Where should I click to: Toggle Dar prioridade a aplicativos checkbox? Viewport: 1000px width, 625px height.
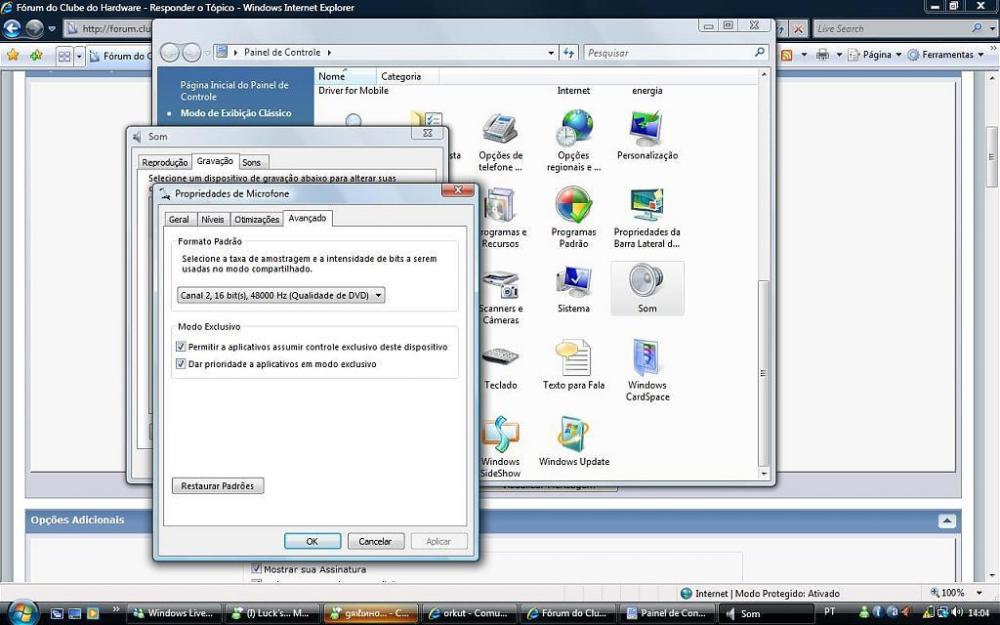click(x=181, y=364)
